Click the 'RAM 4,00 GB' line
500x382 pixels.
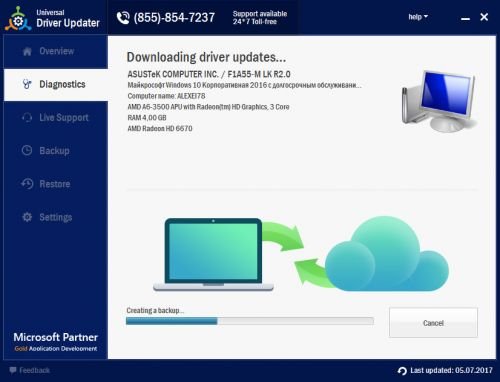click(x=147, y=118)
